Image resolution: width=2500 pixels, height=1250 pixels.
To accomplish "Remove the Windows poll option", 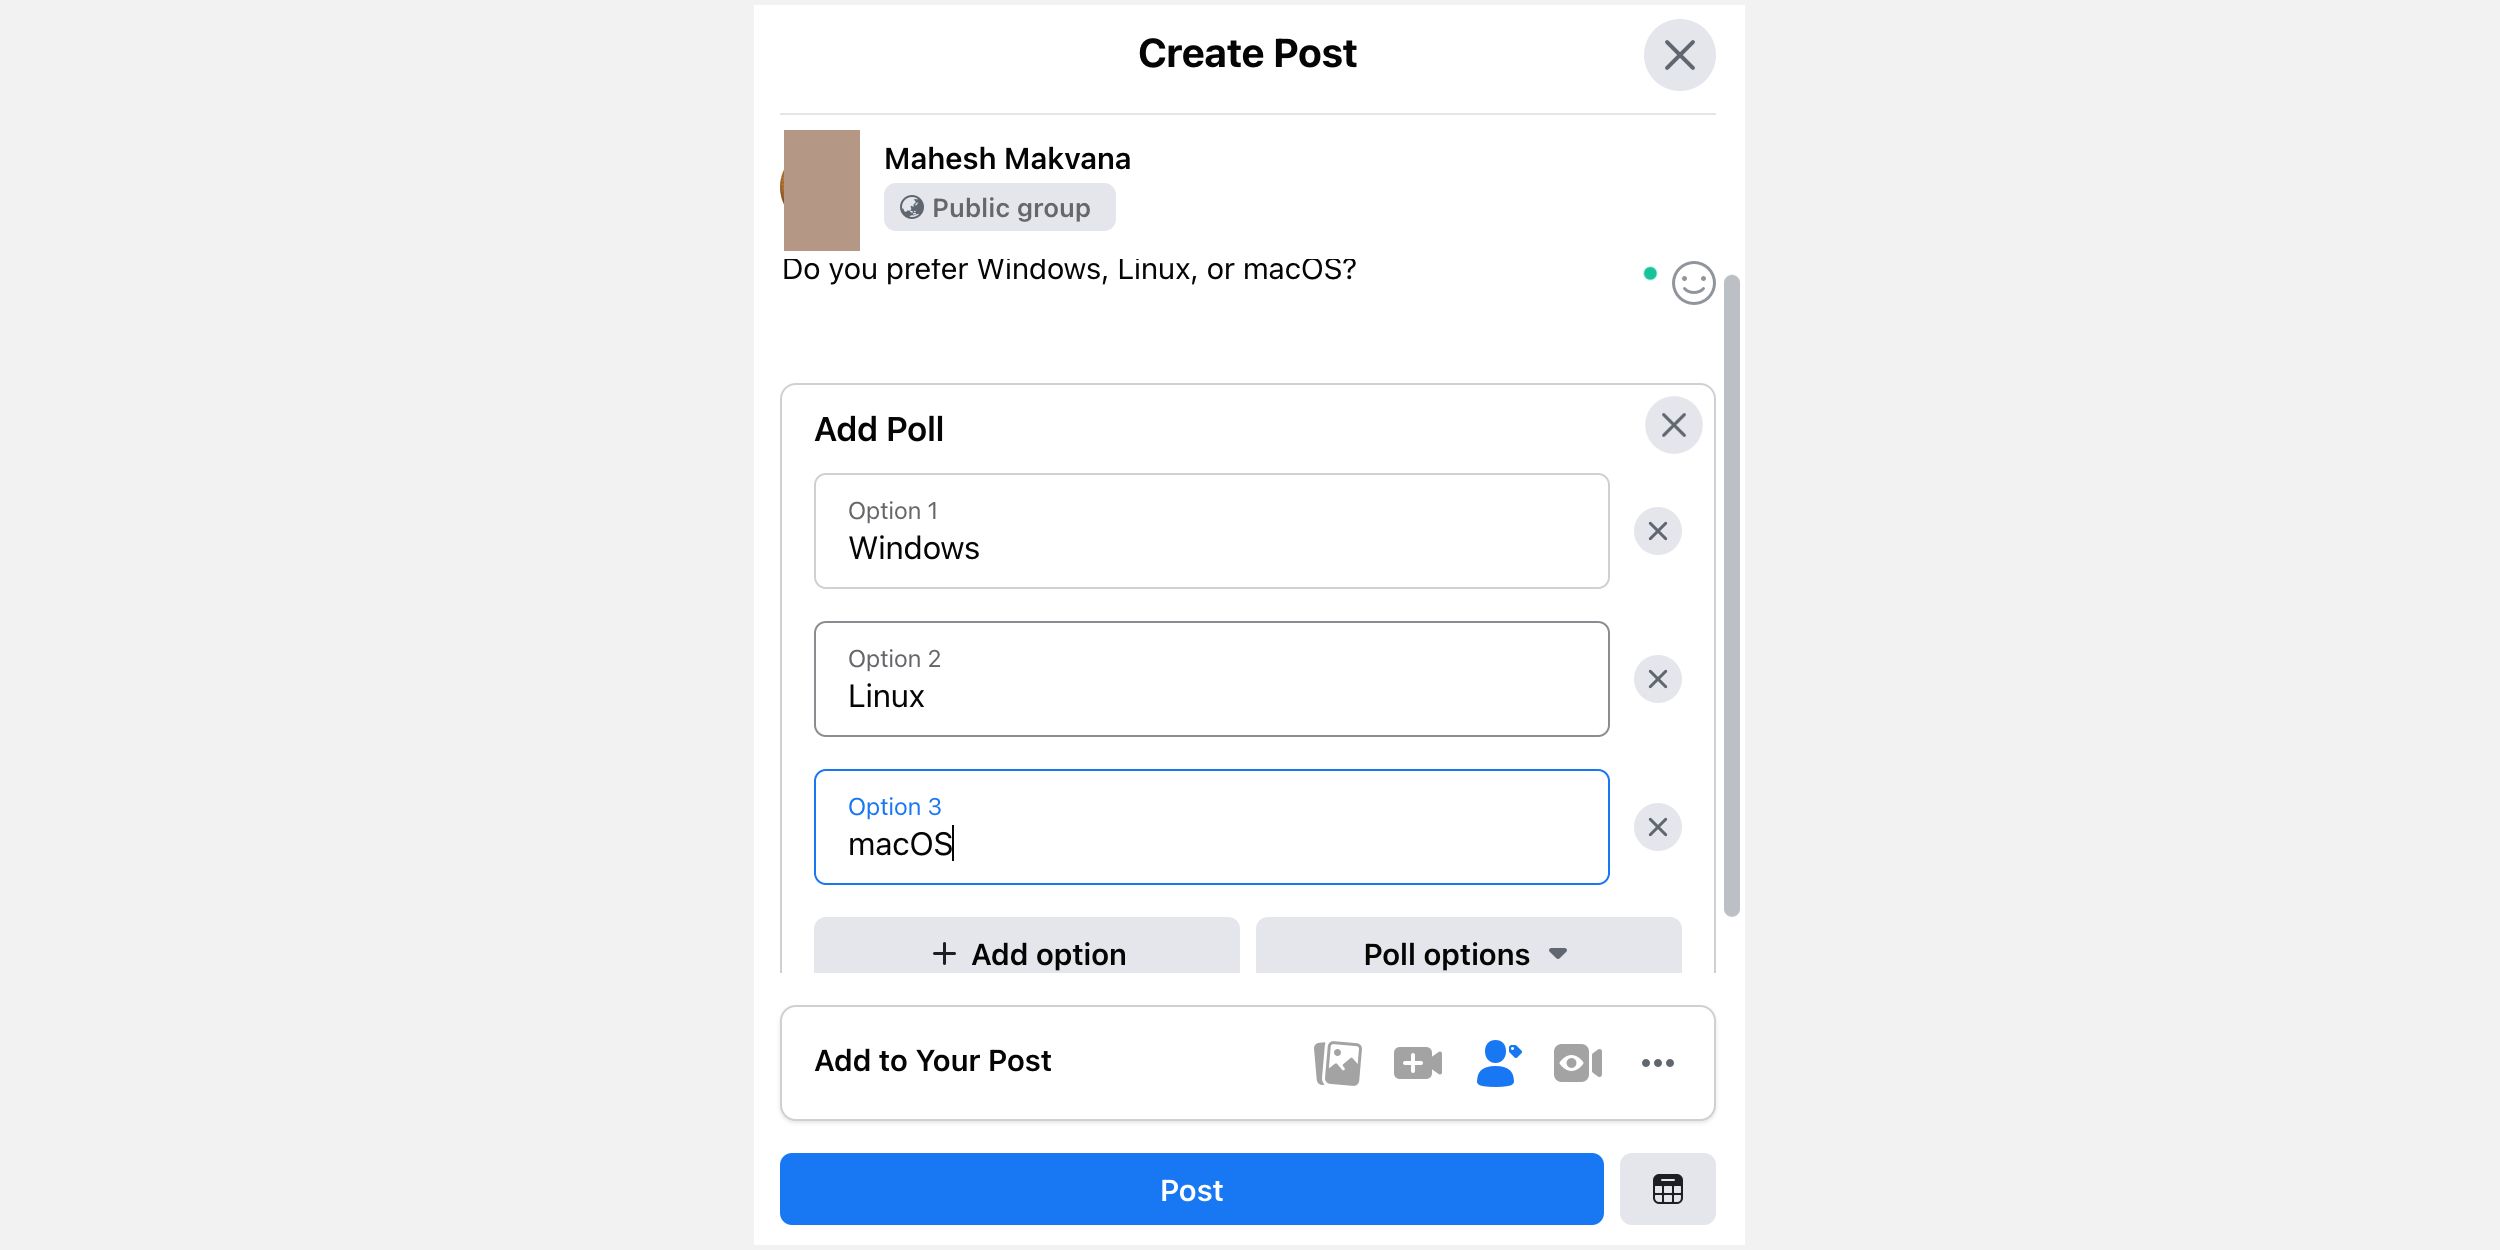I will [1657, 531].
